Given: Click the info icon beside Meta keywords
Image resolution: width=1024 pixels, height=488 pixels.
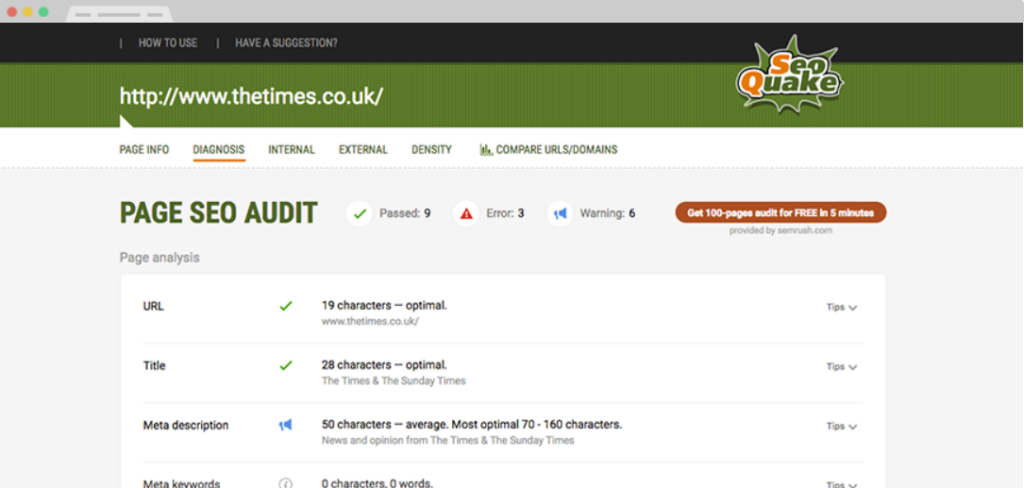Looking at the screenshot, I should [286, 483].
